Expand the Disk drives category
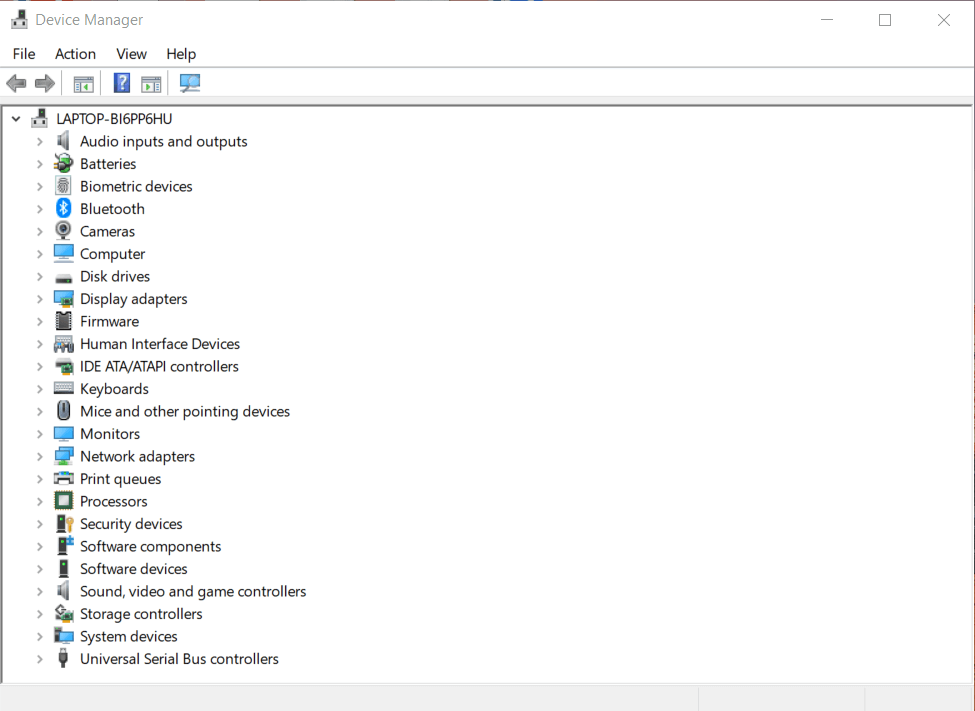Viewport: 975px width, 711px height. click(x=40, y=276)
